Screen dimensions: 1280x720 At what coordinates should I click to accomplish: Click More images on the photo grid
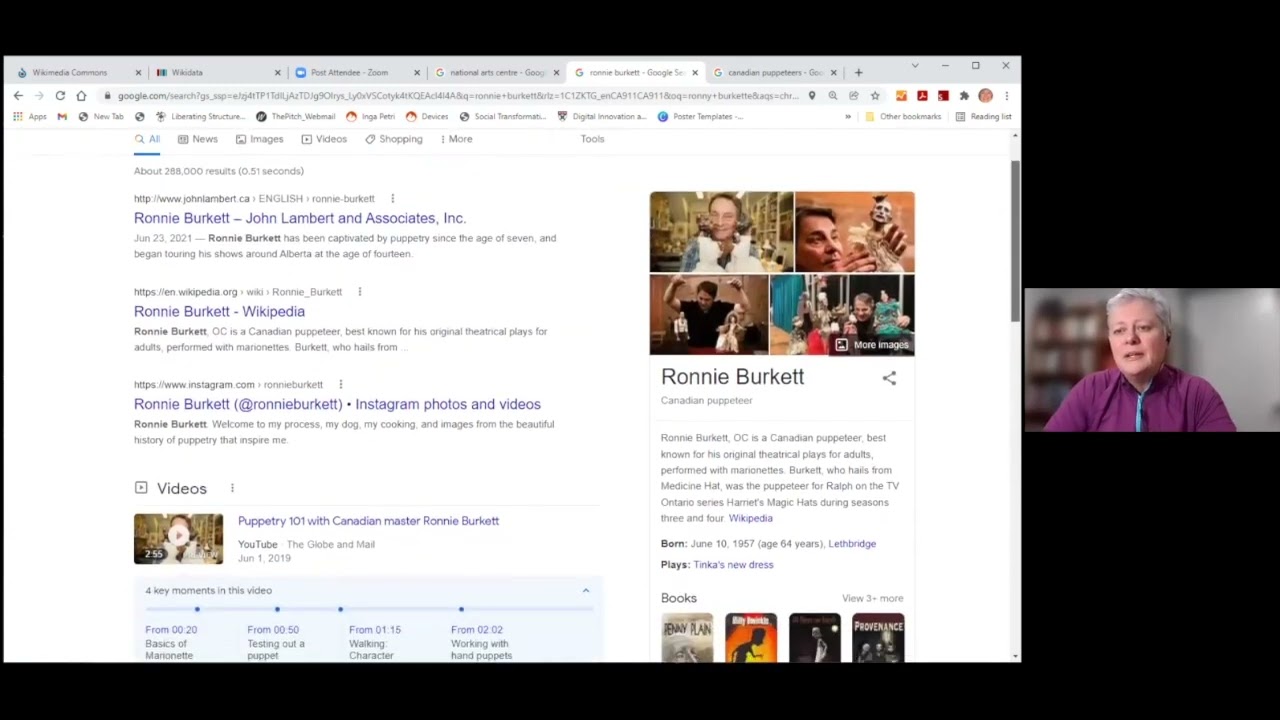pyautogui.click(x=872, y=345)
